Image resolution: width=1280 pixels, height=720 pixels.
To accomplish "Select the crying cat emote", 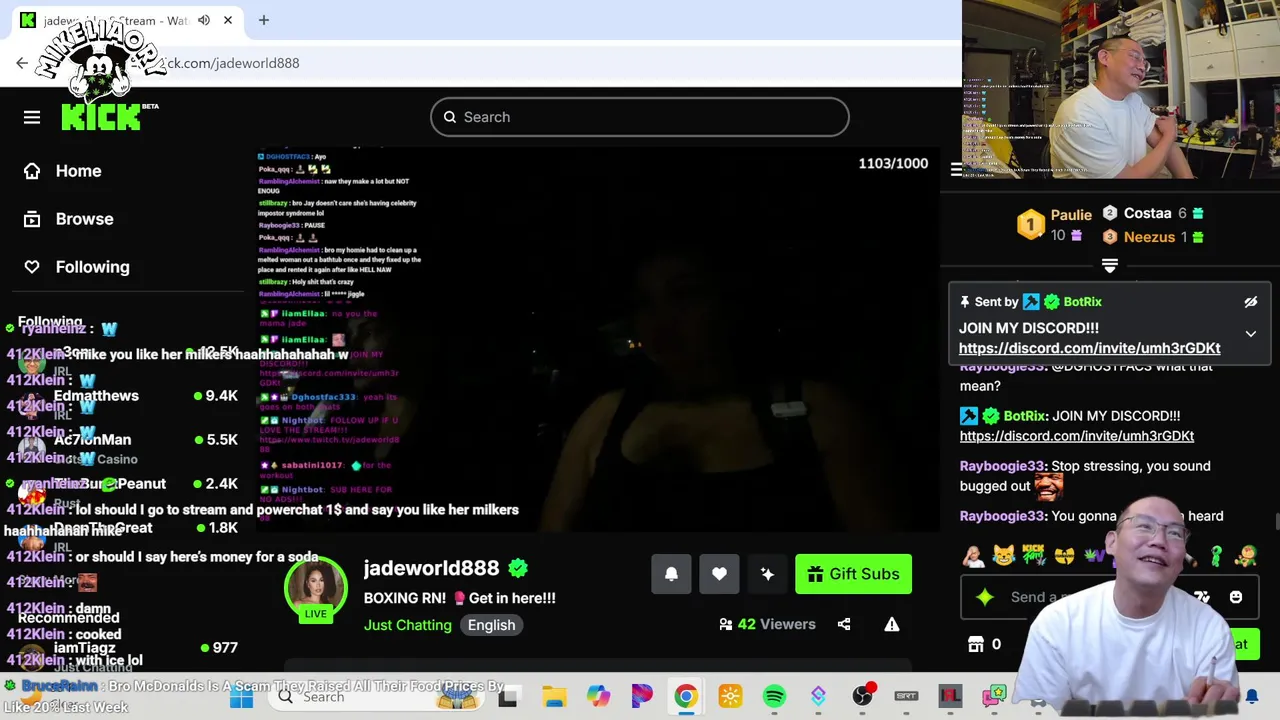I will click(x=1003, y=556).
